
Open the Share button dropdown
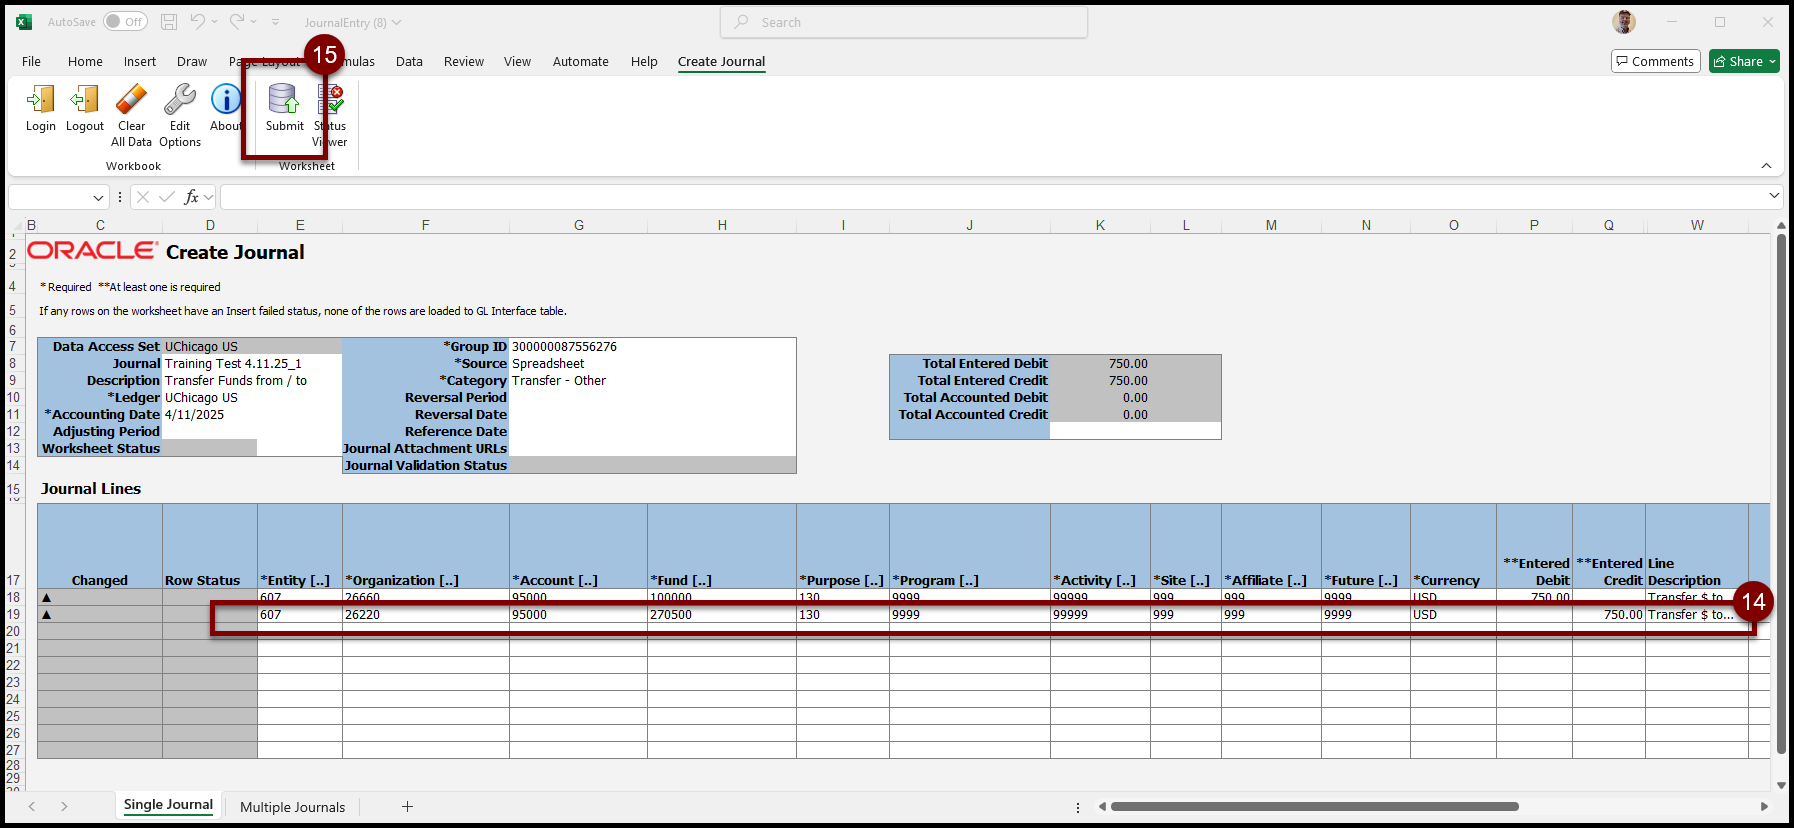(1773, 62)
